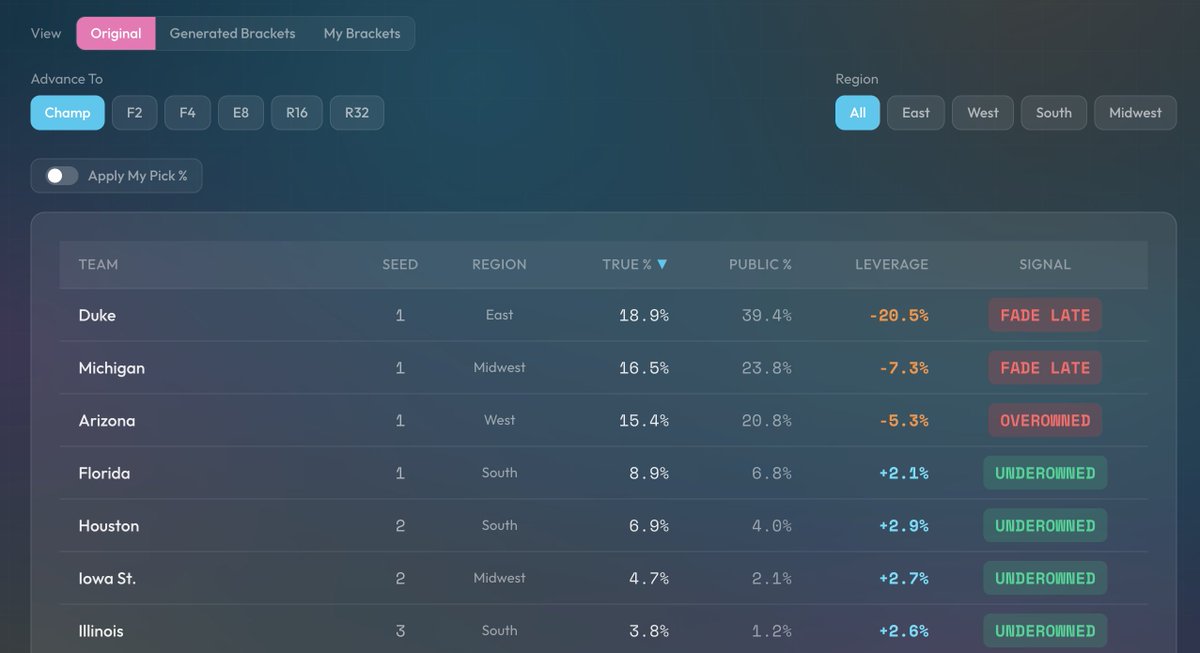Click Arizona's West region cell

[x=499, y=421]
